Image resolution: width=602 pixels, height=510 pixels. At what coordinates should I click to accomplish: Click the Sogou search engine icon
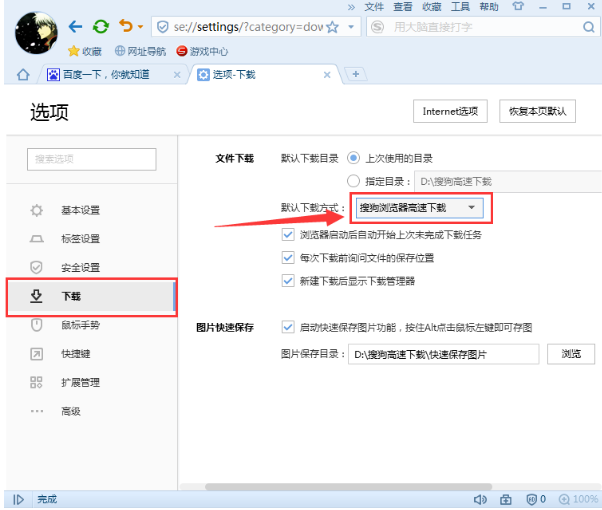377,27
